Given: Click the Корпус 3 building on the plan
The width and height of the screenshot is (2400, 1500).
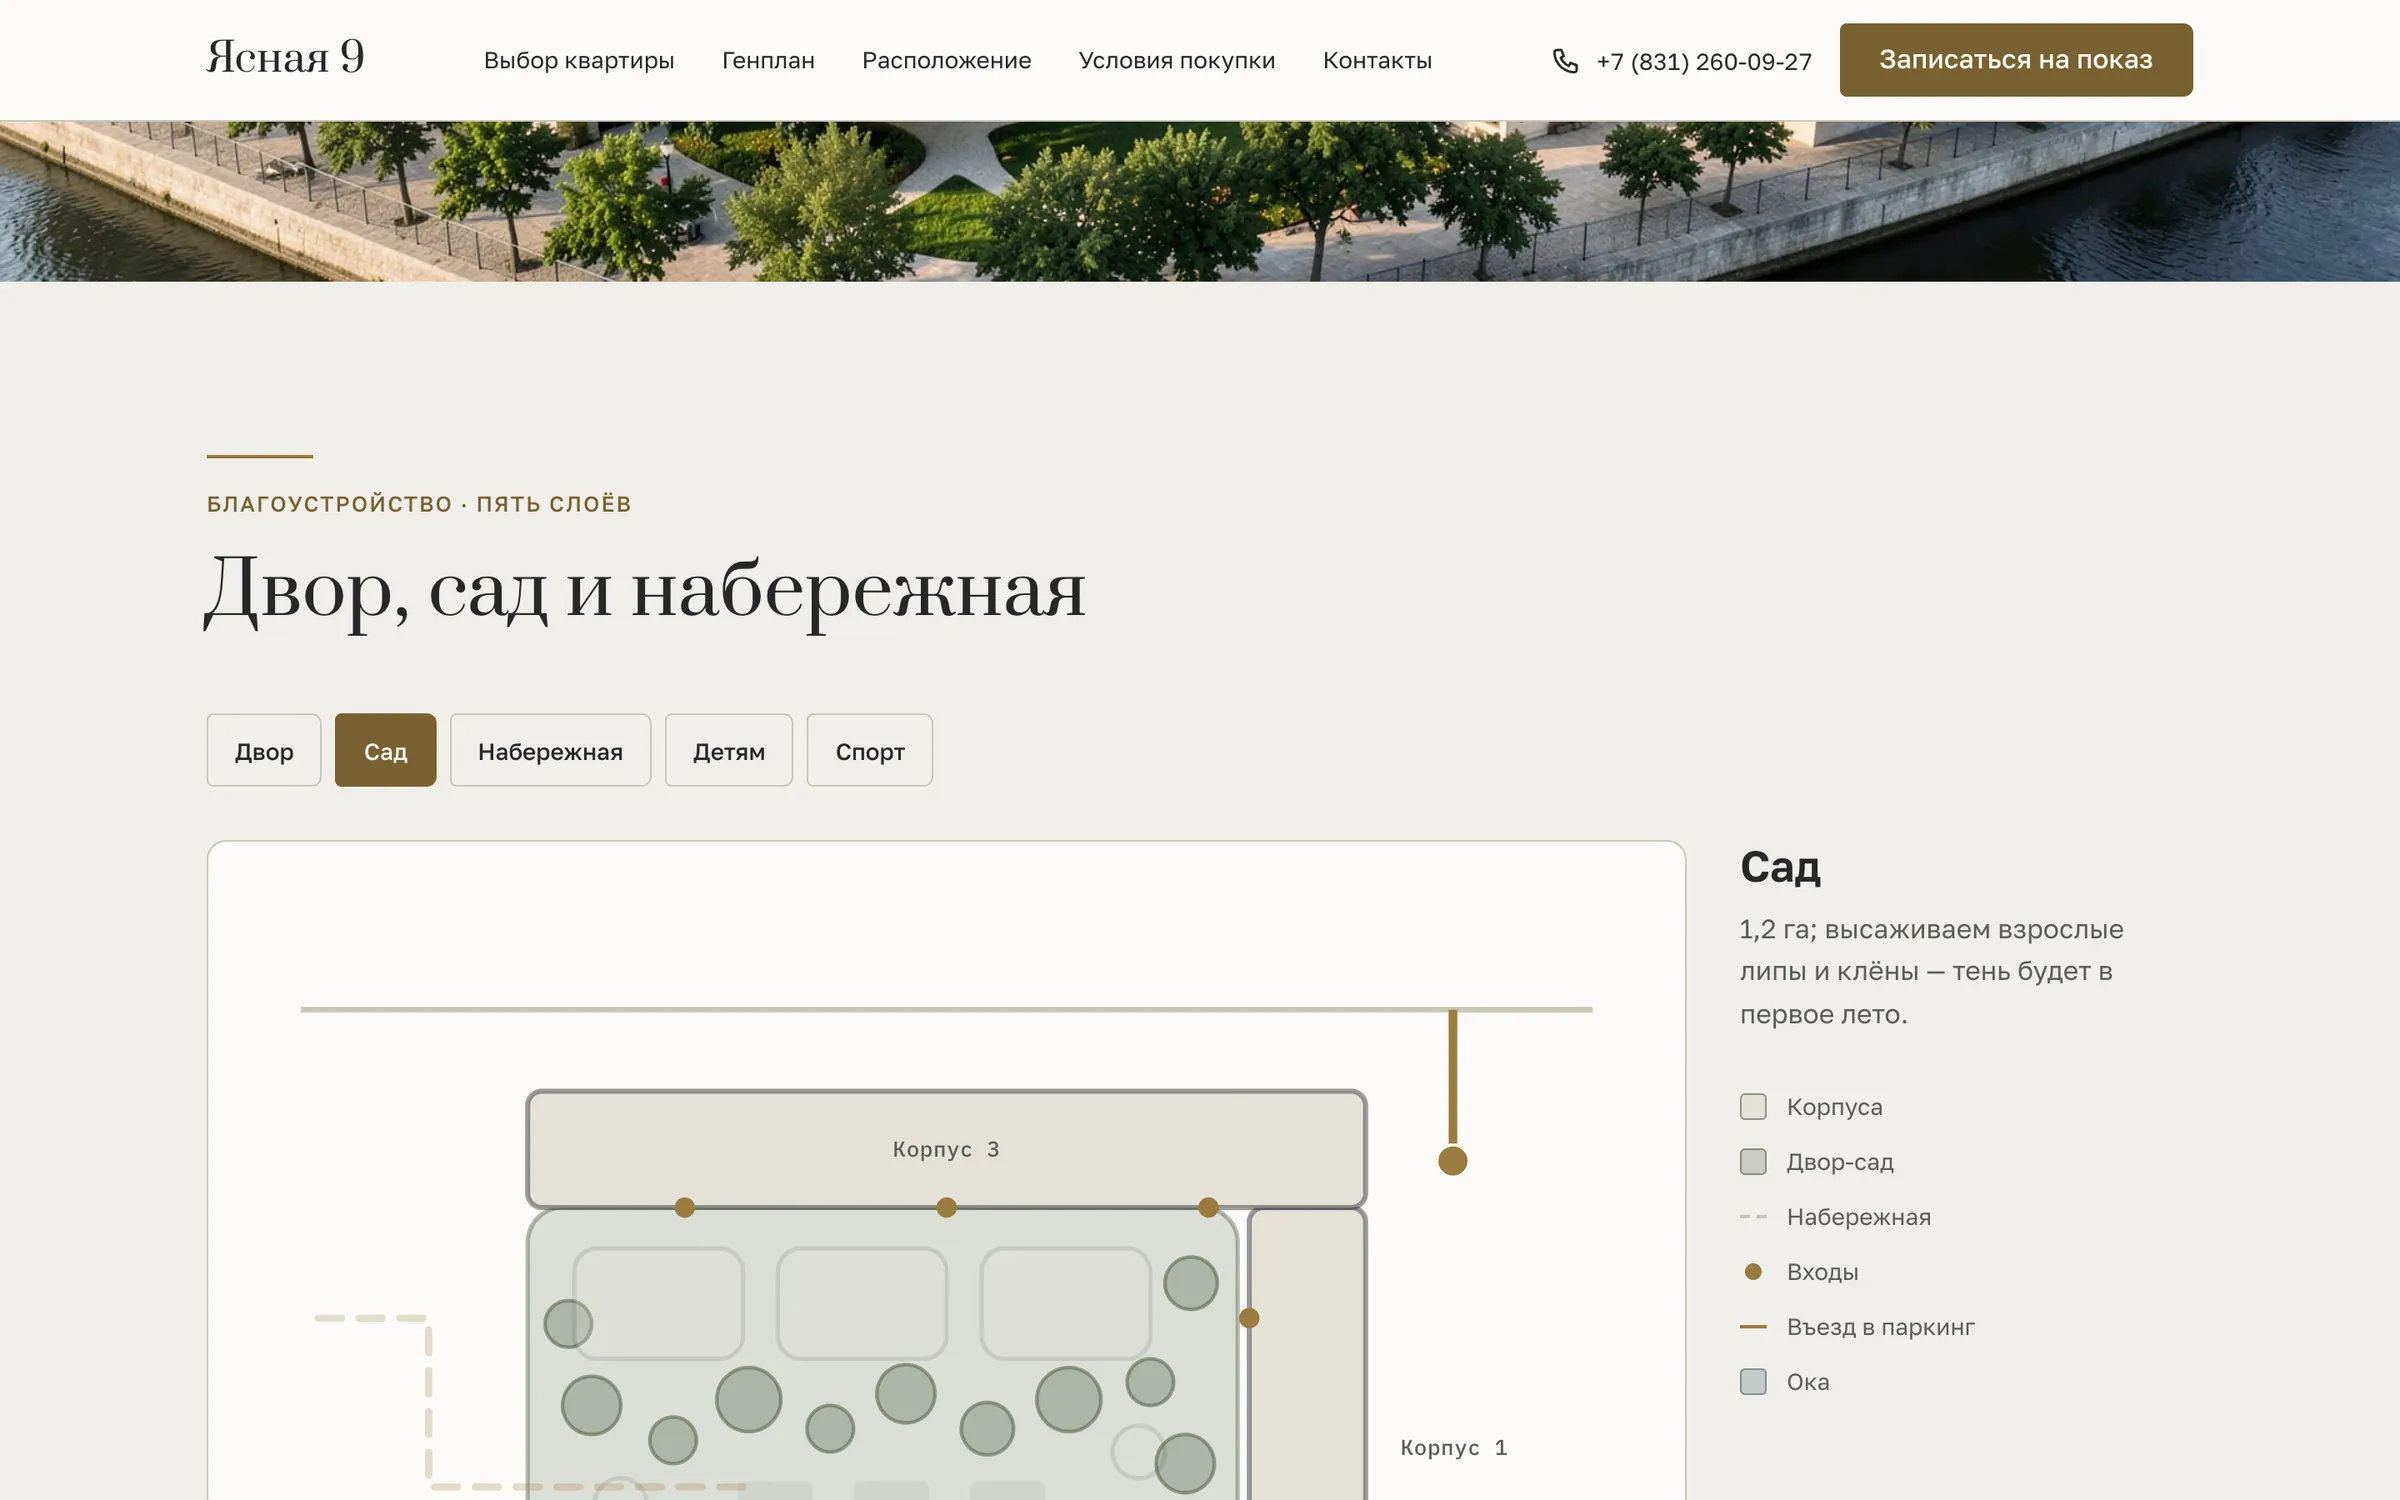Looking at the screenshot, I should [x=946, y=1149].
